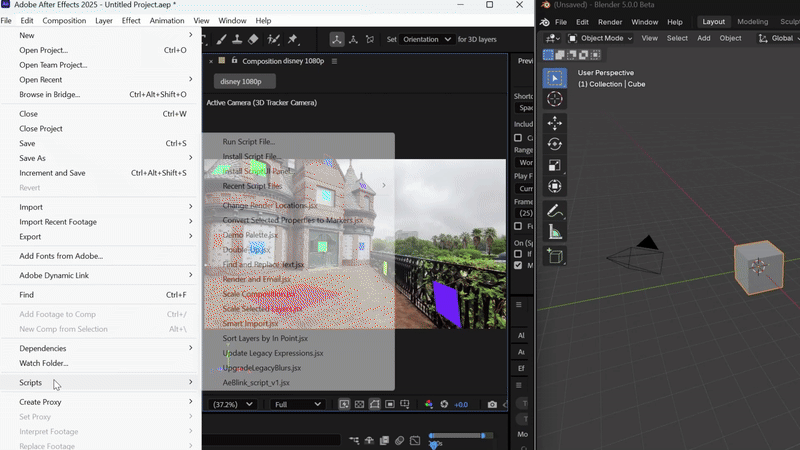
Task: Choose Blender's Intersect Selection mode icon
Action: click(595, 55)
